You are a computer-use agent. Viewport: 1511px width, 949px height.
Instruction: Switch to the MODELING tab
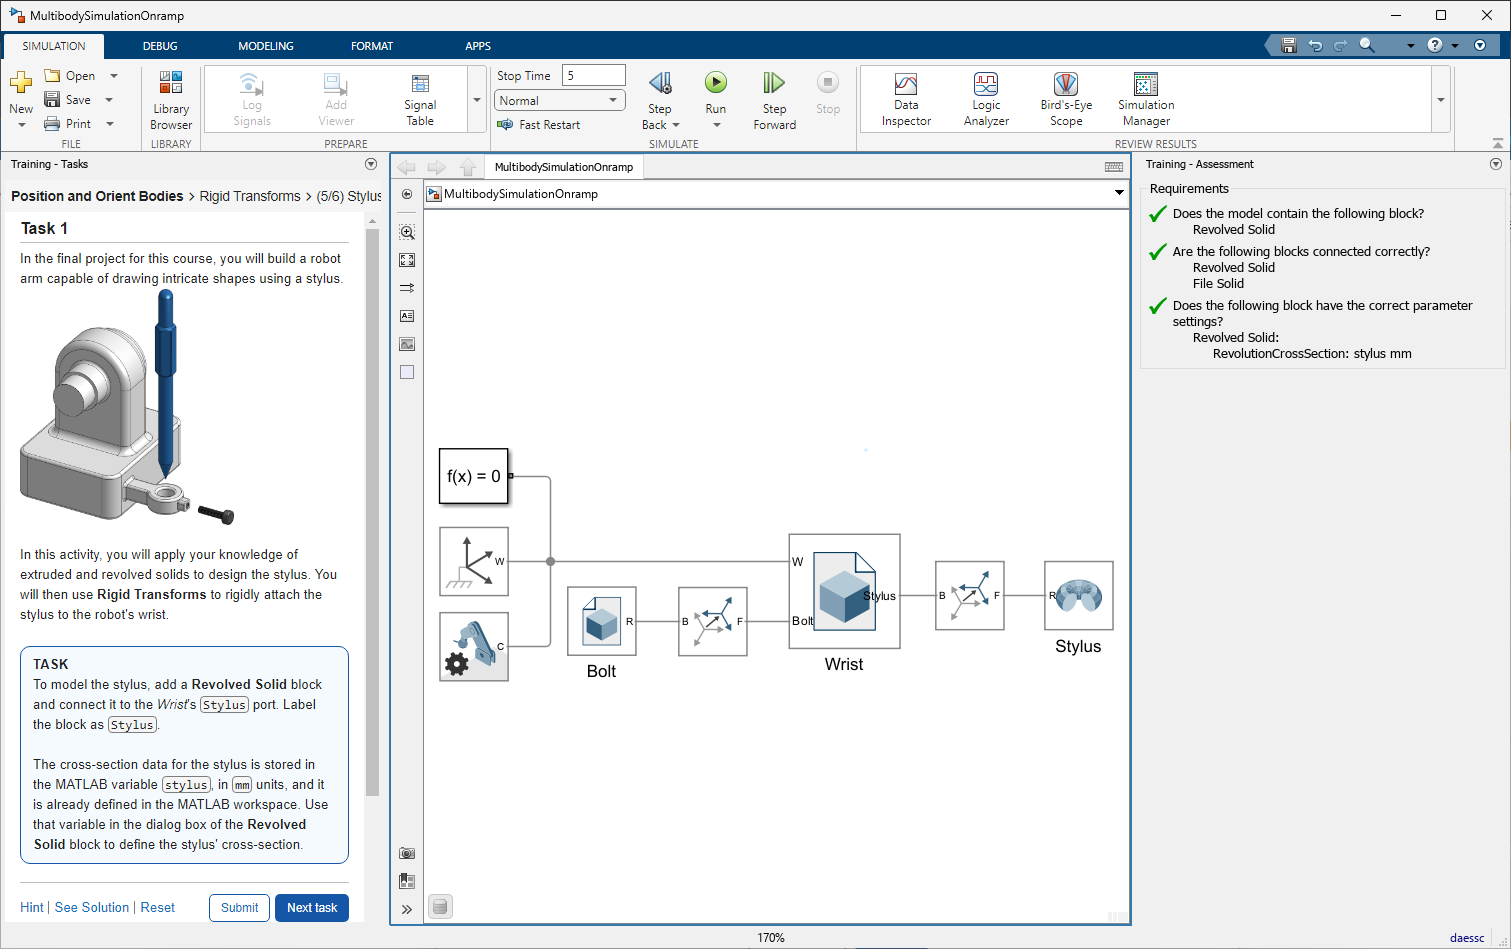pos(266,46)
